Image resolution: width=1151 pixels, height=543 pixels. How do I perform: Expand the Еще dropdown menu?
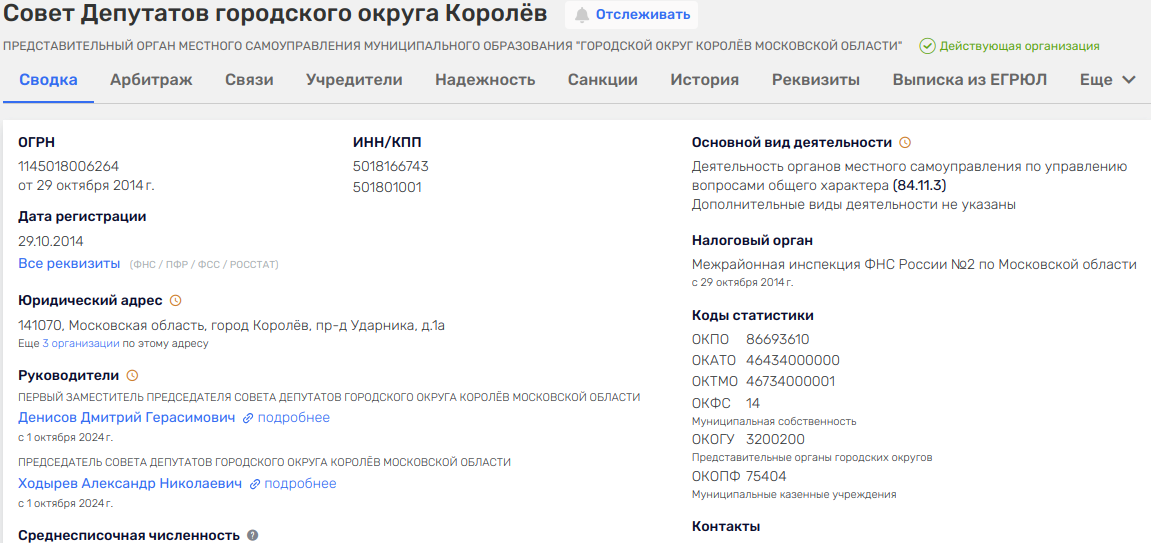tap(1108, 80)
